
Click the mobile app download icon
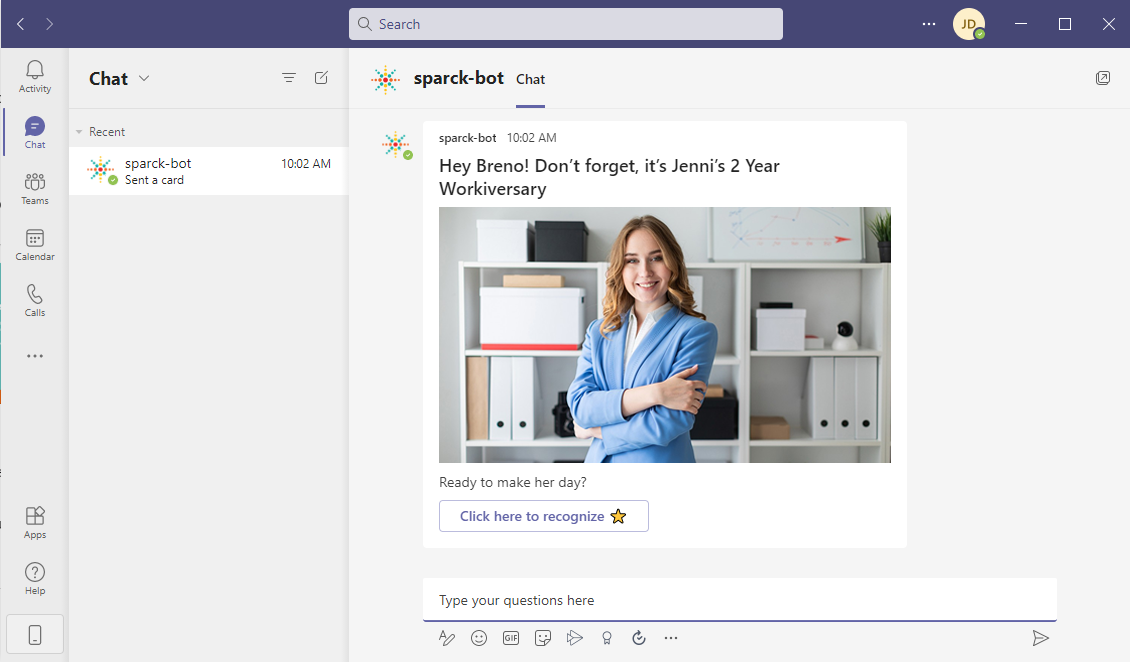[35, 635]
